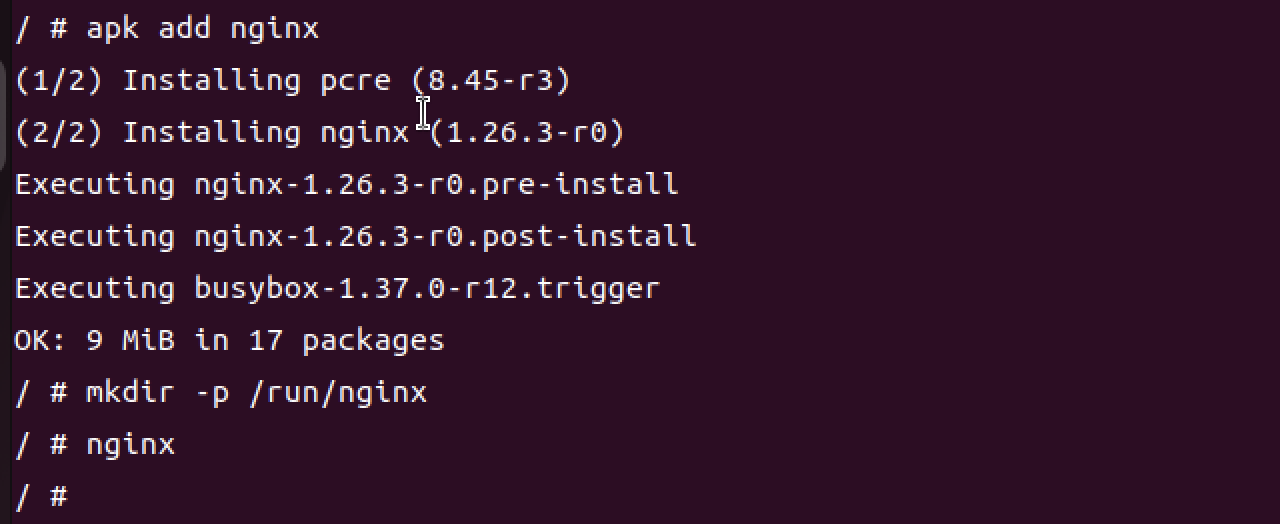The height and width of the screenshot is (524, 1280).
Task: Click the standalone 'nginx' command line
Action: [x=131, y=445]
